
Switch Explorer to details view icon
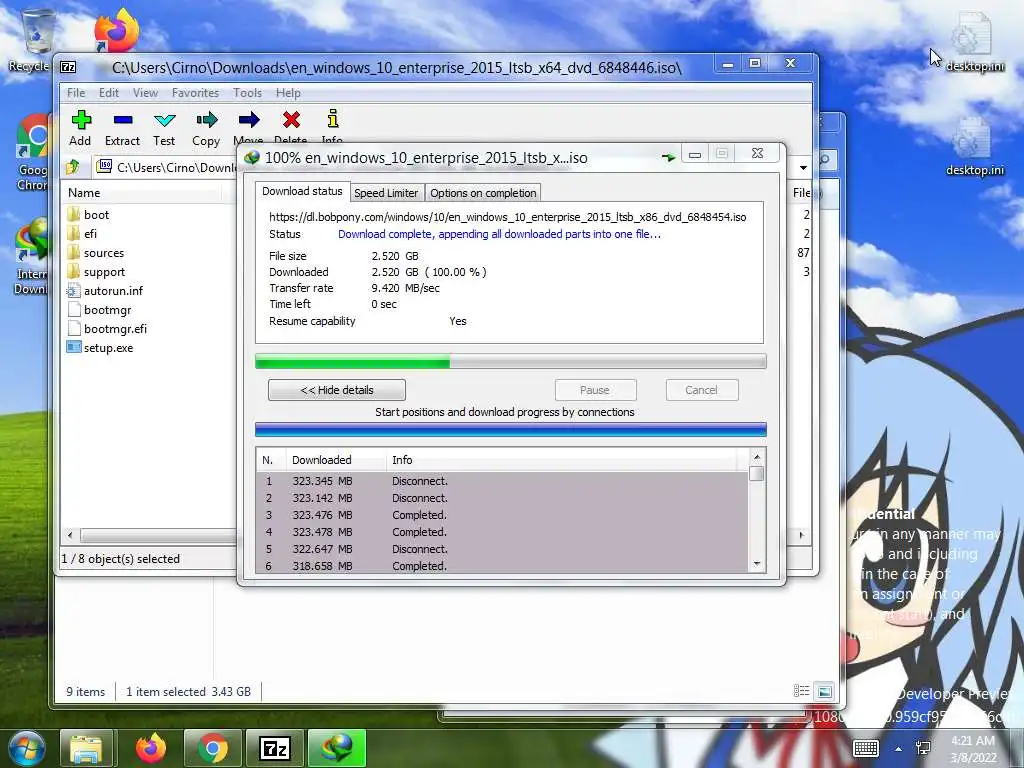pyautogui.click(x=801, y=691)
